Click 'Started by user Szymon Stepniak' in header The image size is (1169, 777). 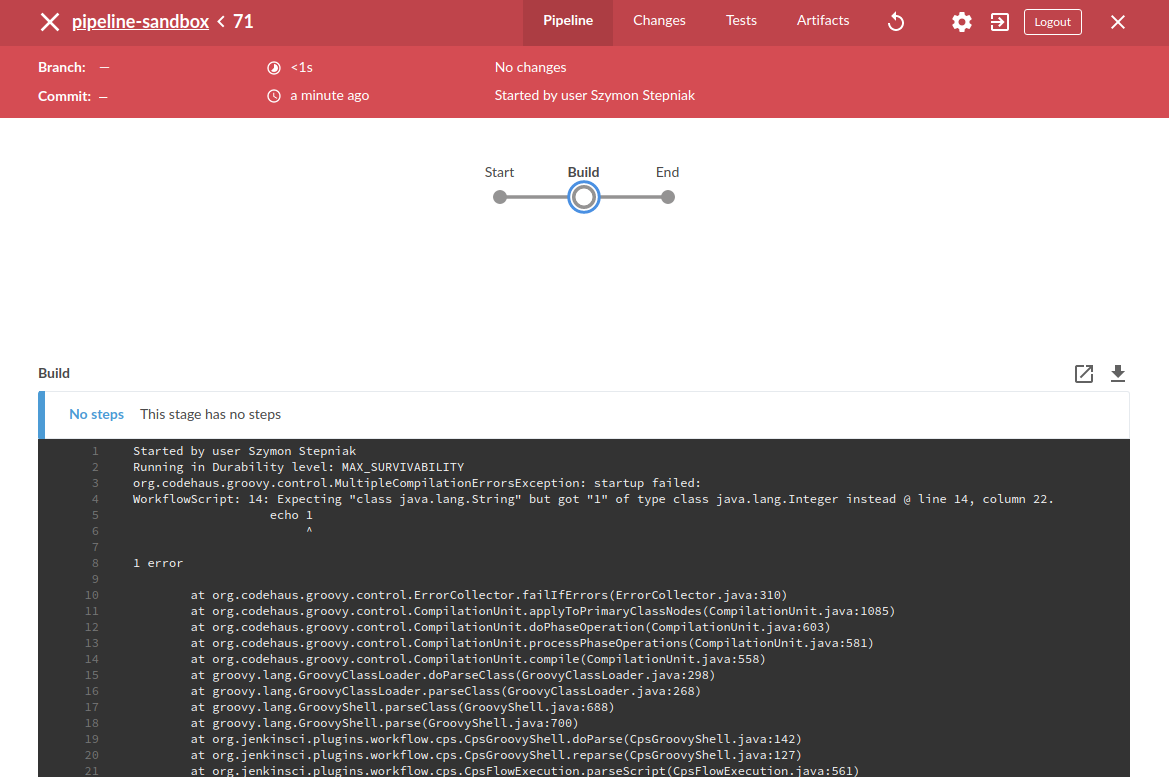pos(594,95)
